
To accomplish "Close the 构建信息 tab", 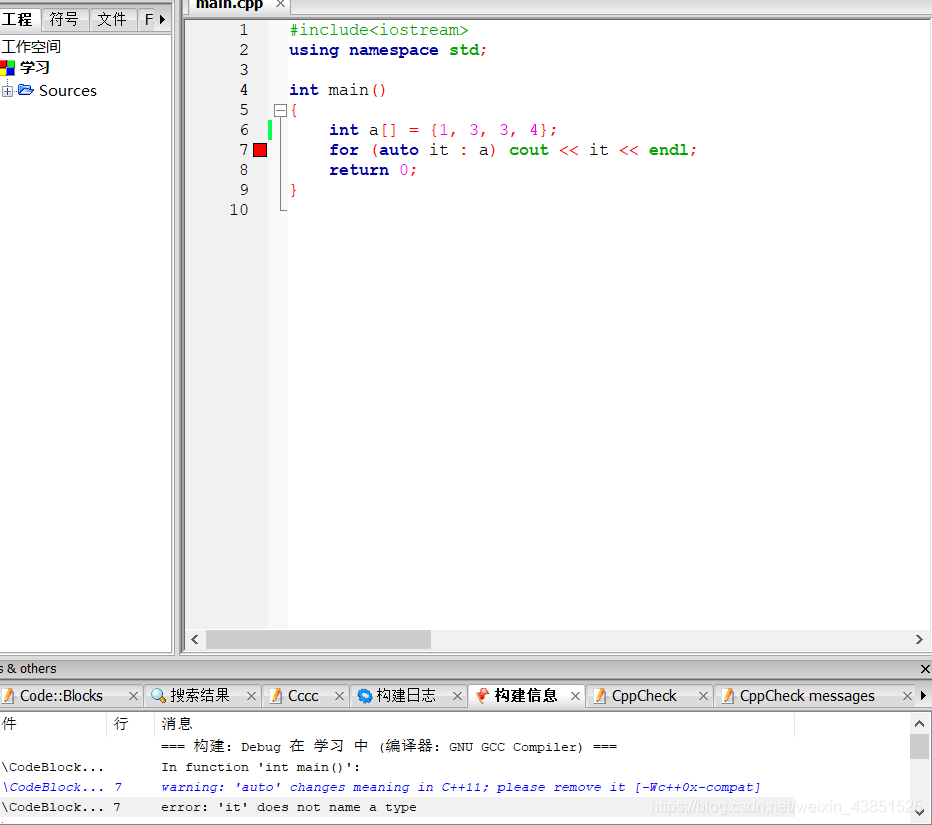I will 575,696.
